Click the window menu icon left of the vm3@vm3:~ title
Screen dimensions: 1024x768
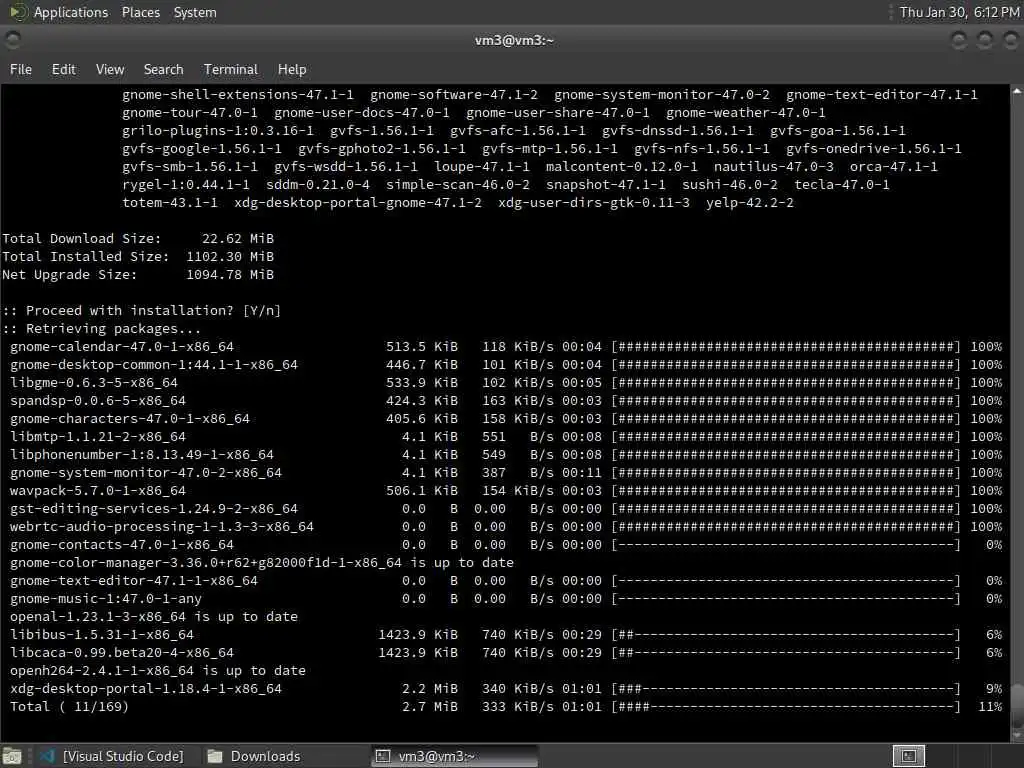click(12, 40)
